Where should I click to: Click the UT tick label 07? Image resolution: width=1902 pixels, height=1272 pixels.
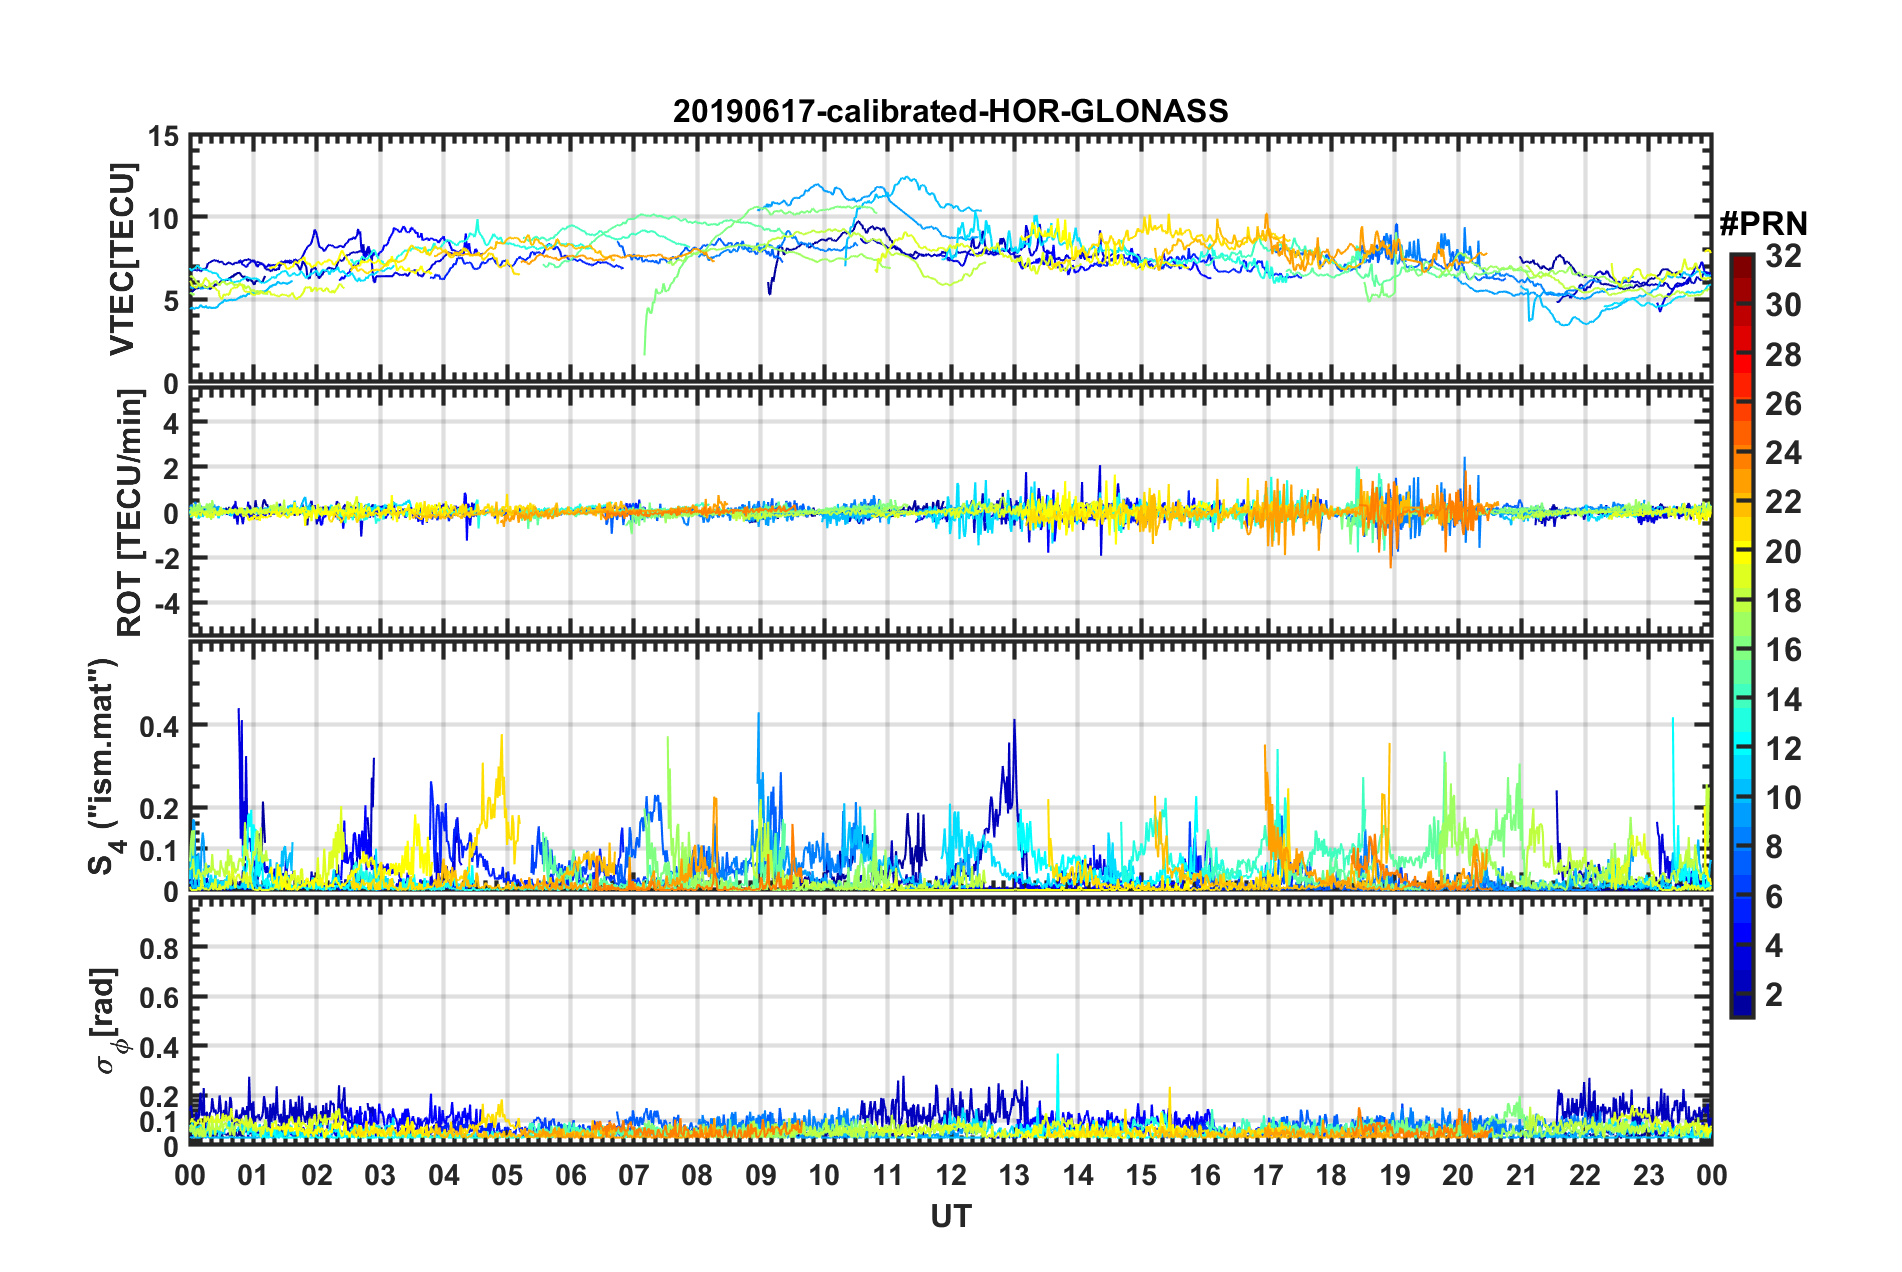pos(634,1175)
